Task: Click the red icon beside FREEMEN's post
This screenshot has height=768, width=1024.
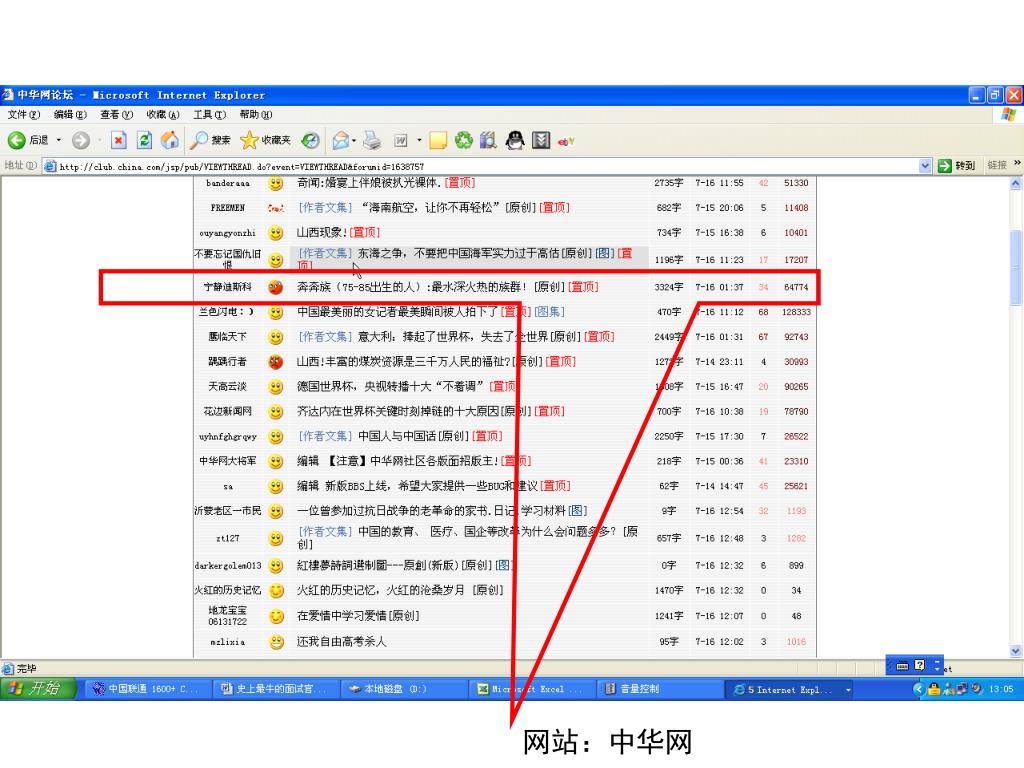Action: tap(276, 208)
